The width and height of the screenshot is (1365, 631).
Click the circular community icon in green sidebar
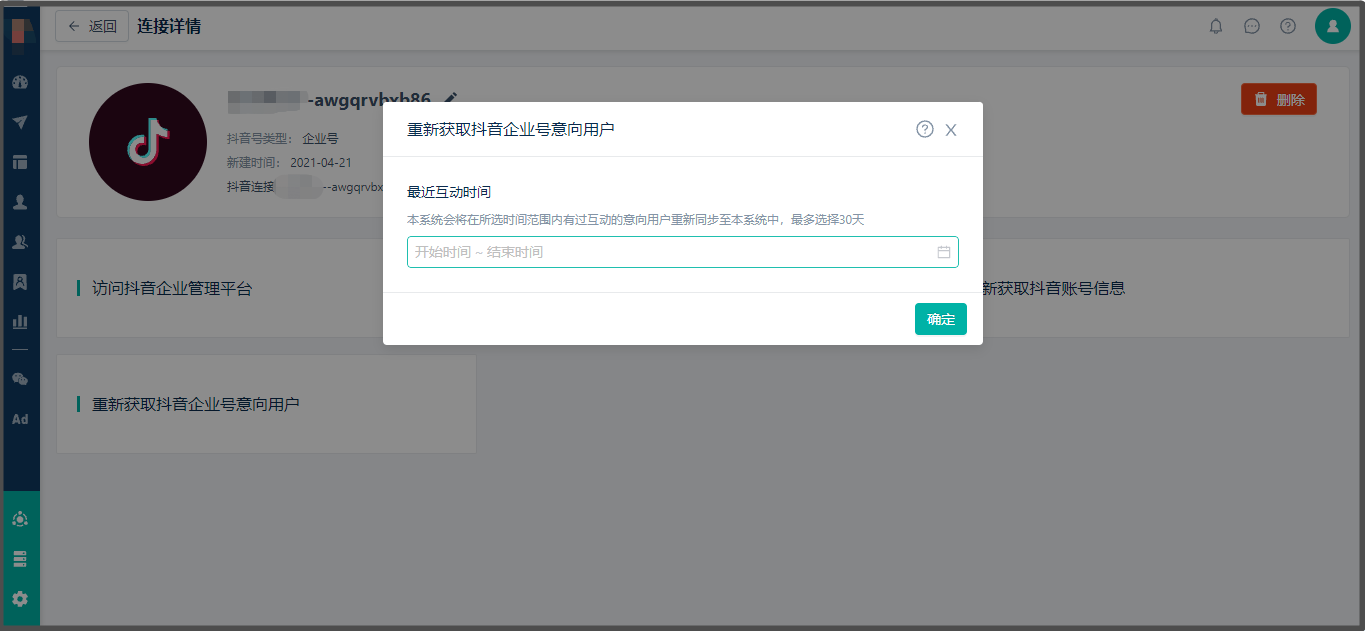click(x=20, y=519)
